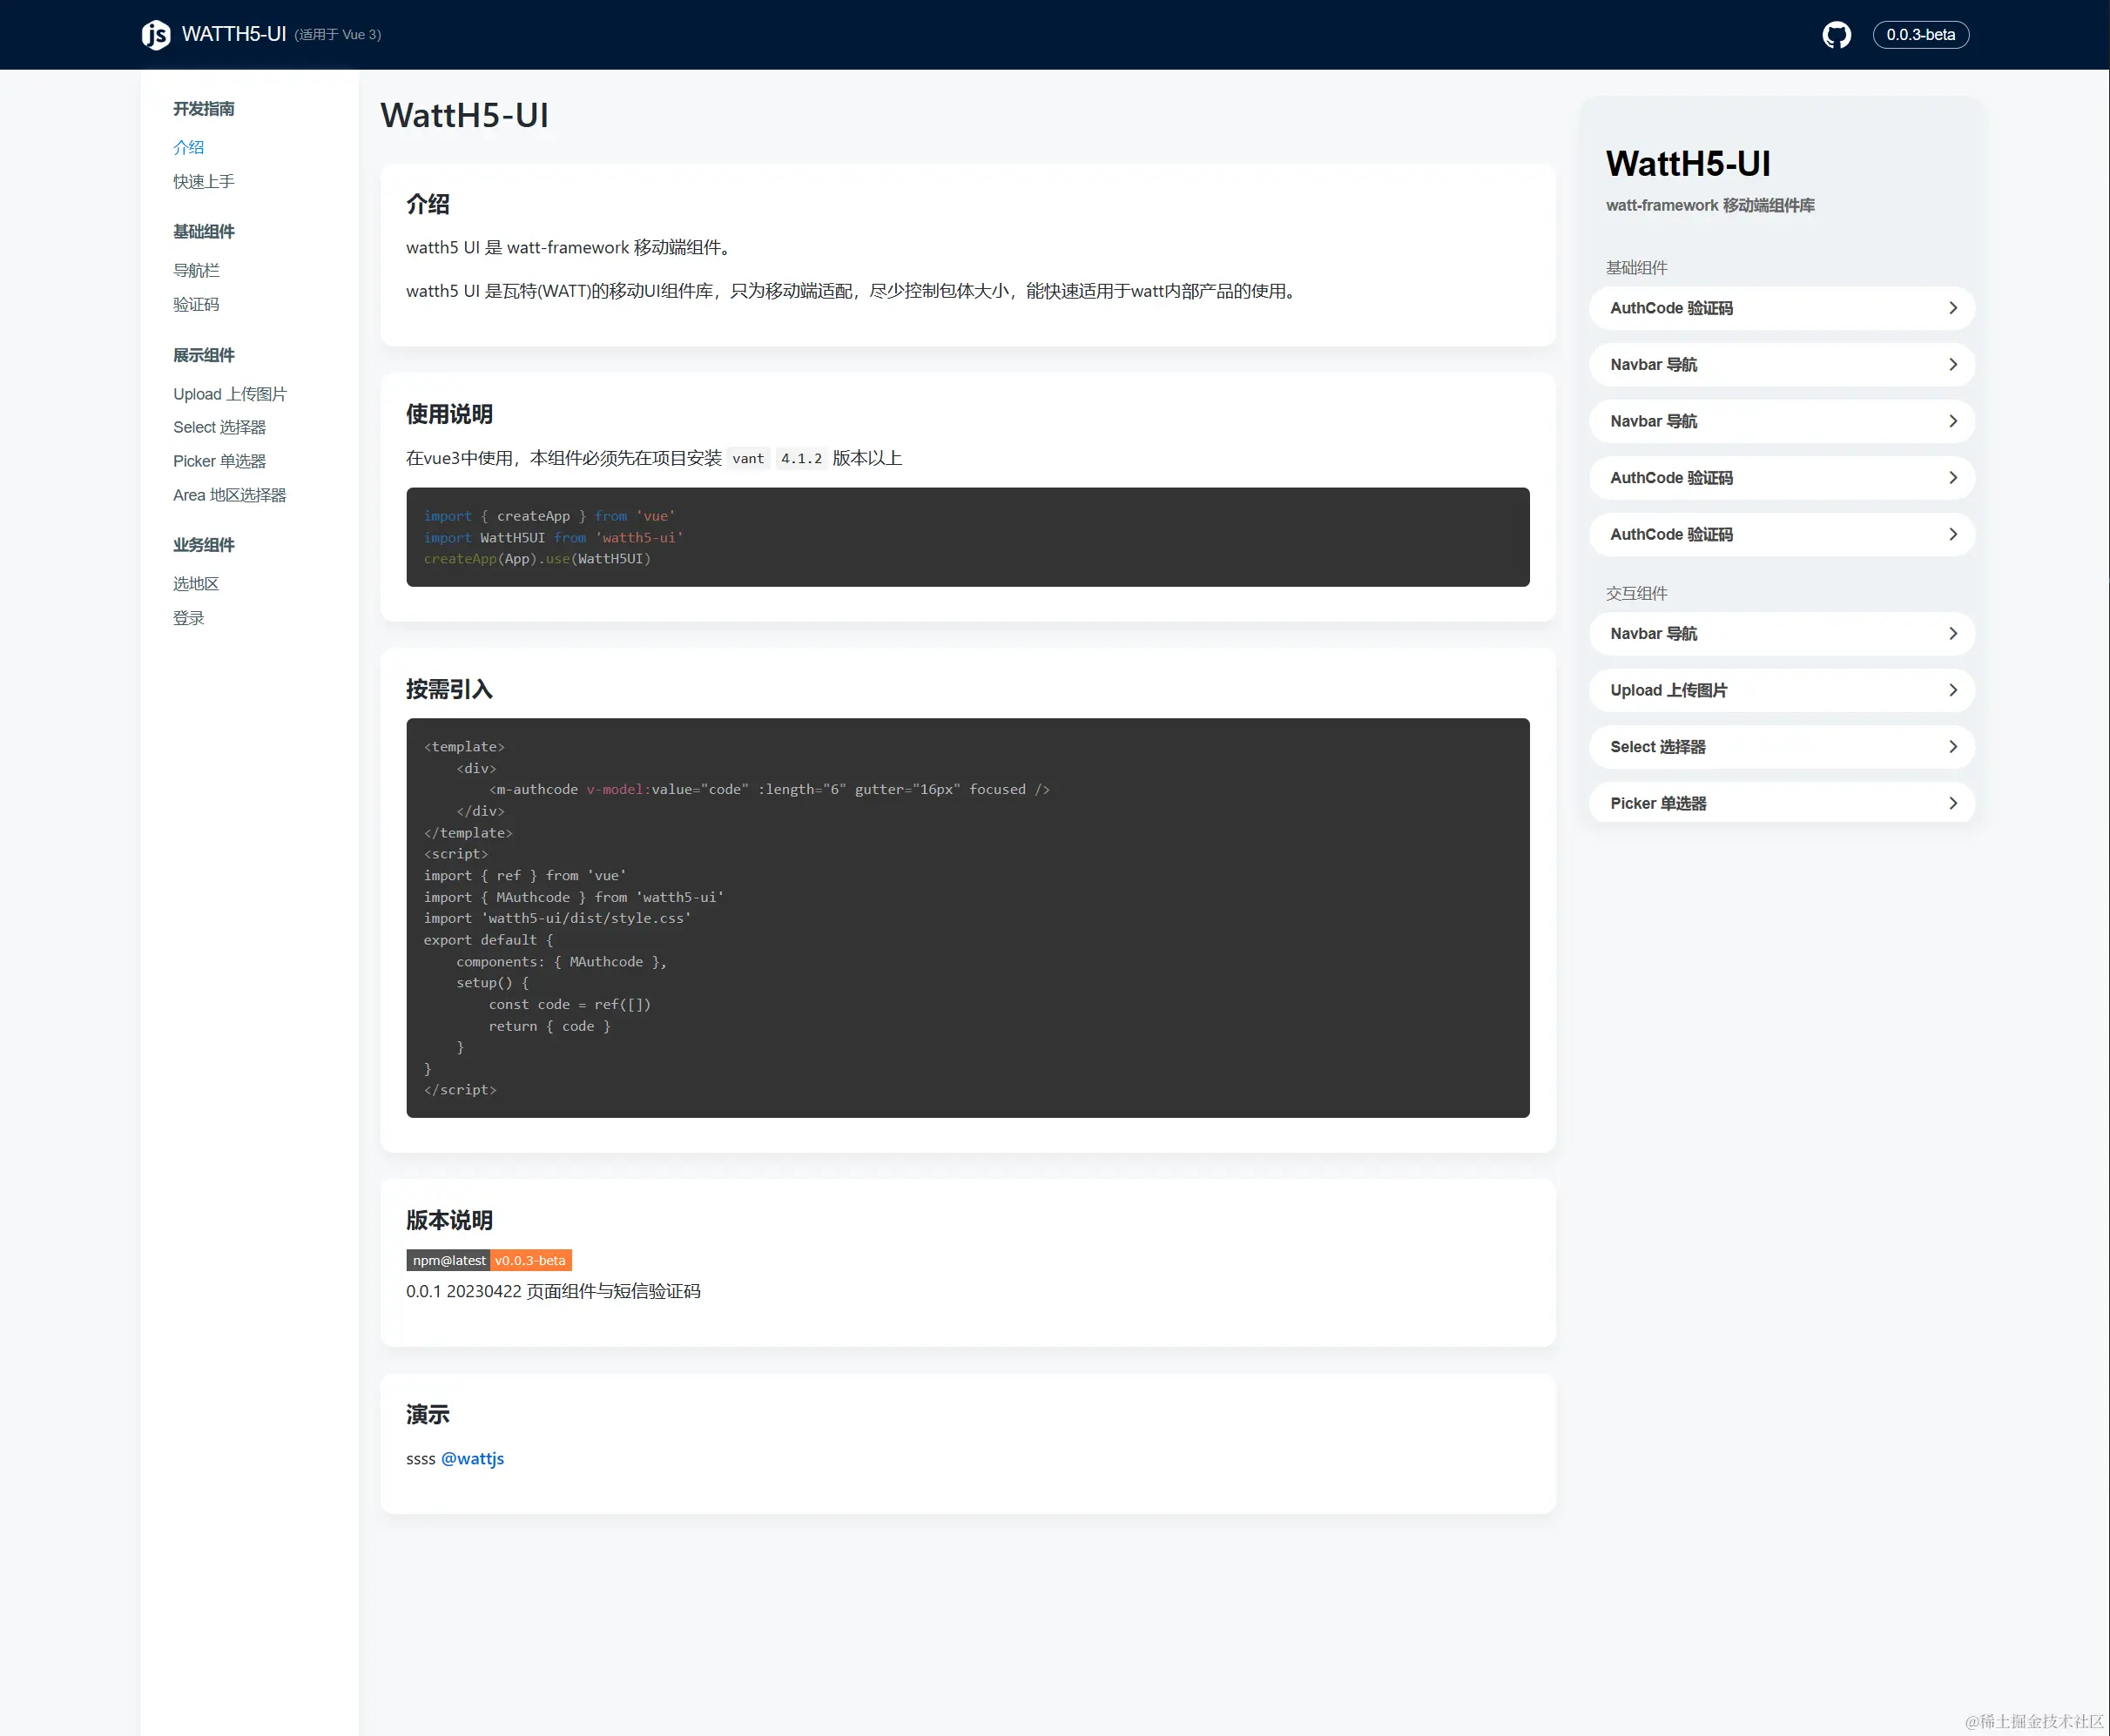
Task: Select 介绍 in the sidebar
Action: pos(189,147)
